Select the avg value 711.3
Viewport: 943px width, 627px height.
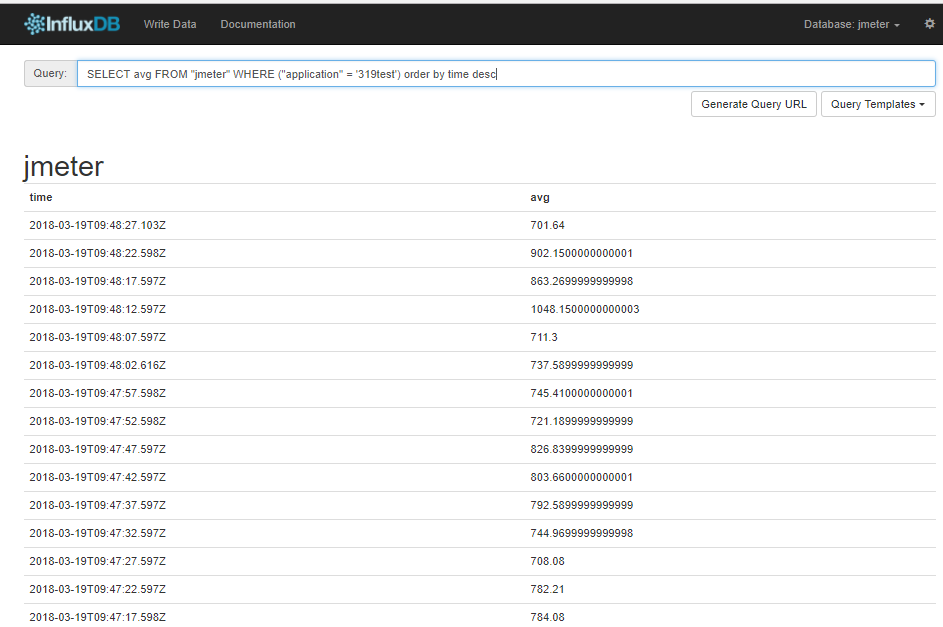(x=544, y=337)
